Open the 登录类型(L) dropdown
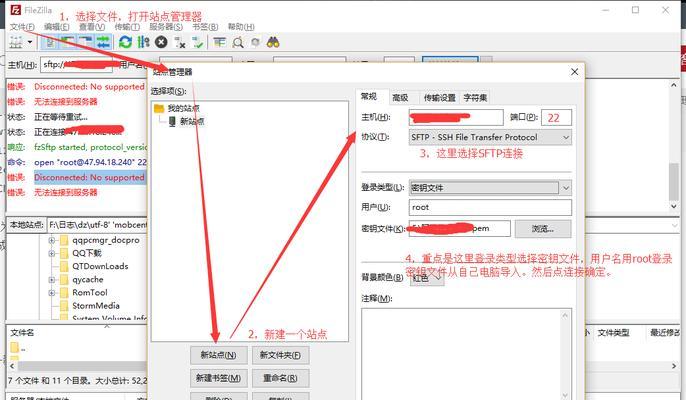Viewport: 686px width, 400px height. pyautogui.click(x=490, y=188)
